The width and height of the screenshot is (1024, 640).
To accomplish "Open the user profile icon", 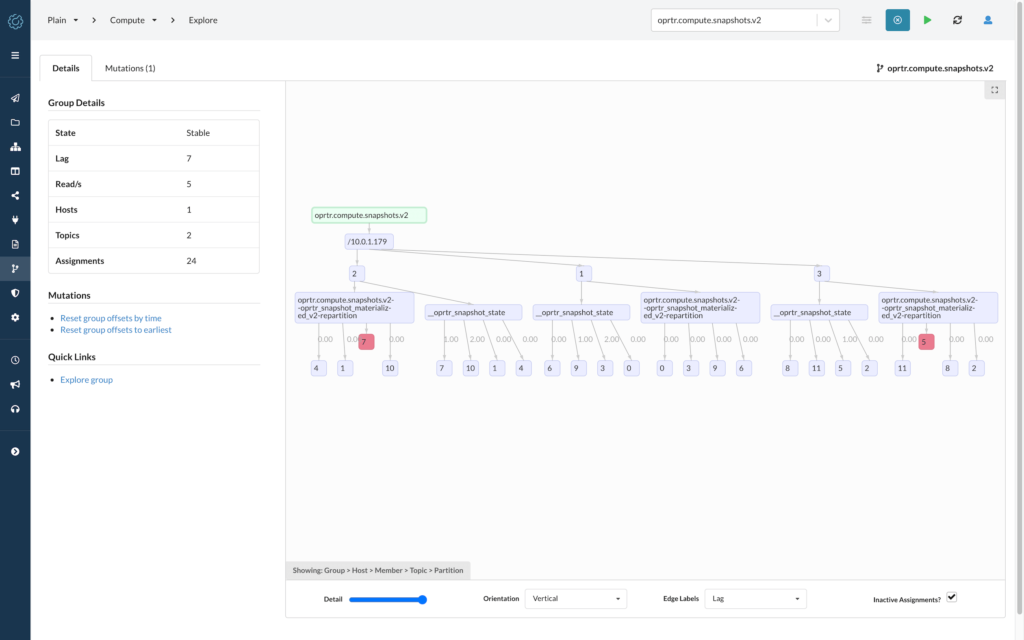I will coord(988,19).
